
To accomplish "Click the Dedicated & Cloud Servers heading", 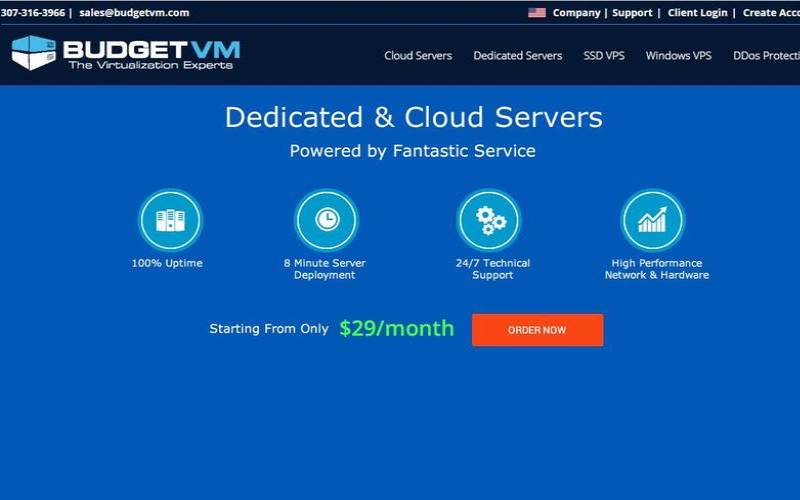I will point(414,117).
